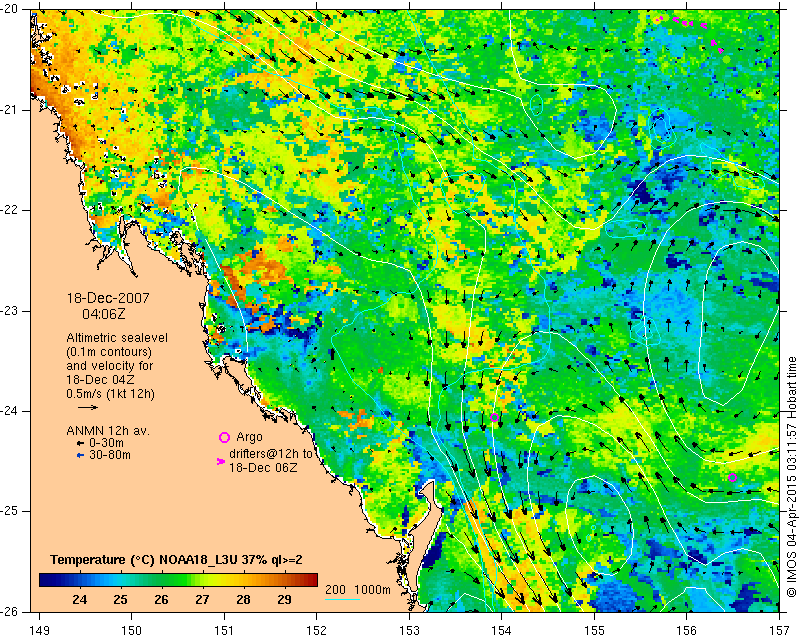Click the '200 1000m' bathymetry label

click(358, 590)
